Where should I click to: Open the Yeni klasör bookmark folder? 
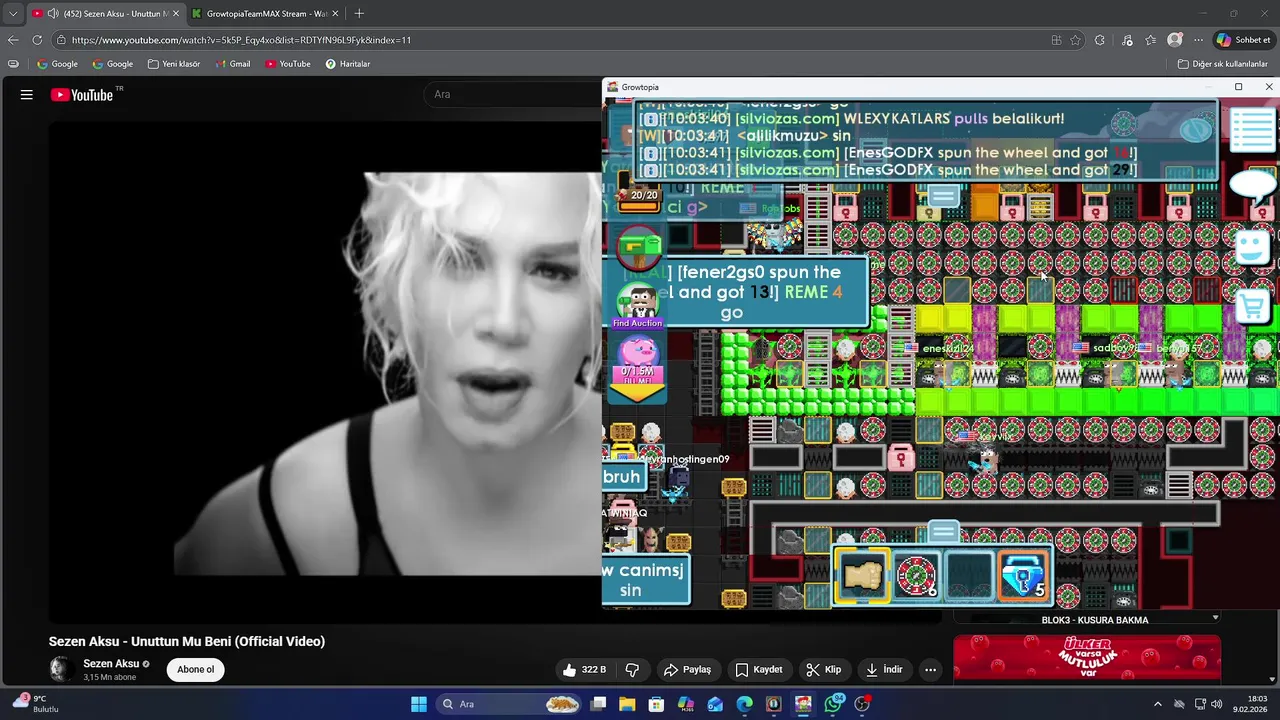tap(174, 64)
